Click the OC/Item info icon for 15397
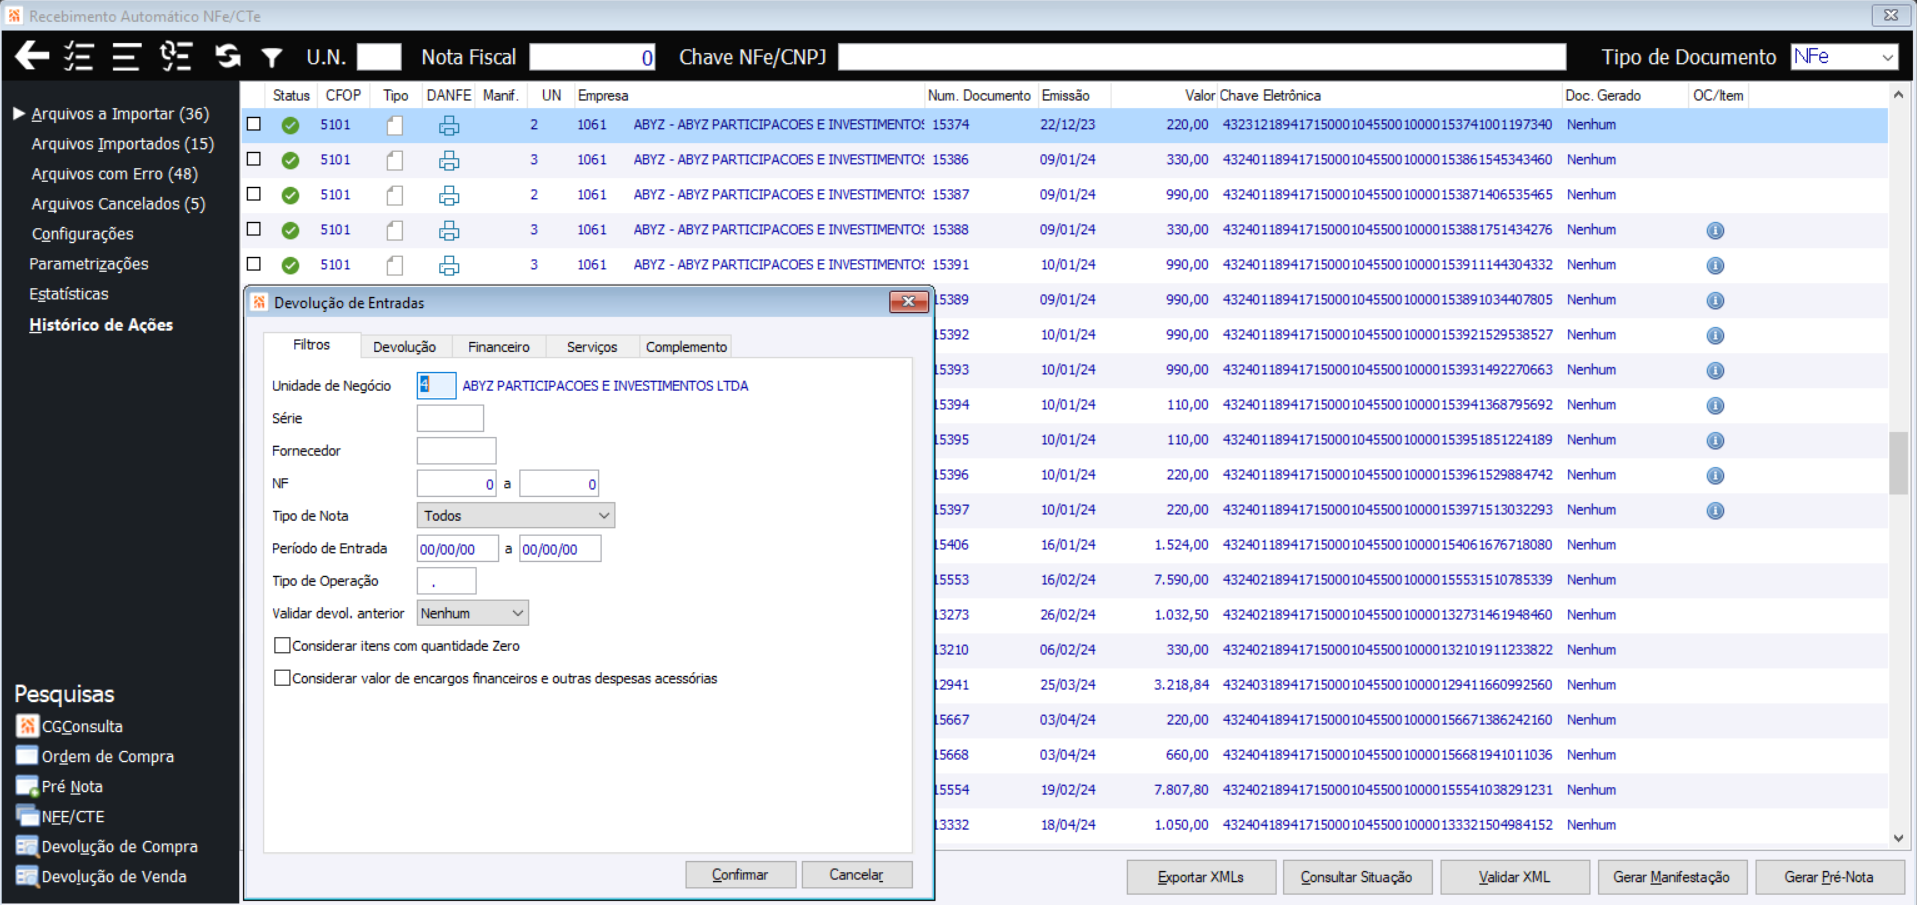1917x905 pixels. (1715, 510)
